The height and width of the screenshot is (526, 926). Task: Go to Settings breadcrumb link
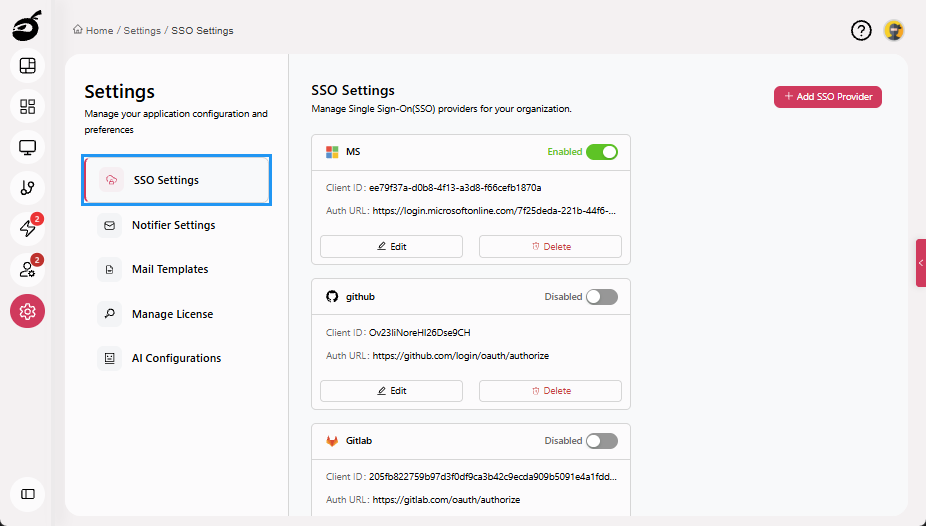pos(142,31)
